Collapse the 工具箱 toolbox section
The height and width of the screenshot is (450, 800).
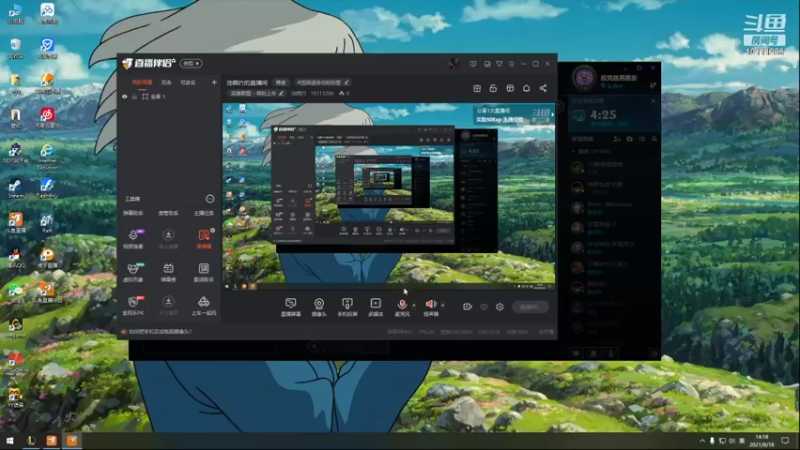pos(210,198)
